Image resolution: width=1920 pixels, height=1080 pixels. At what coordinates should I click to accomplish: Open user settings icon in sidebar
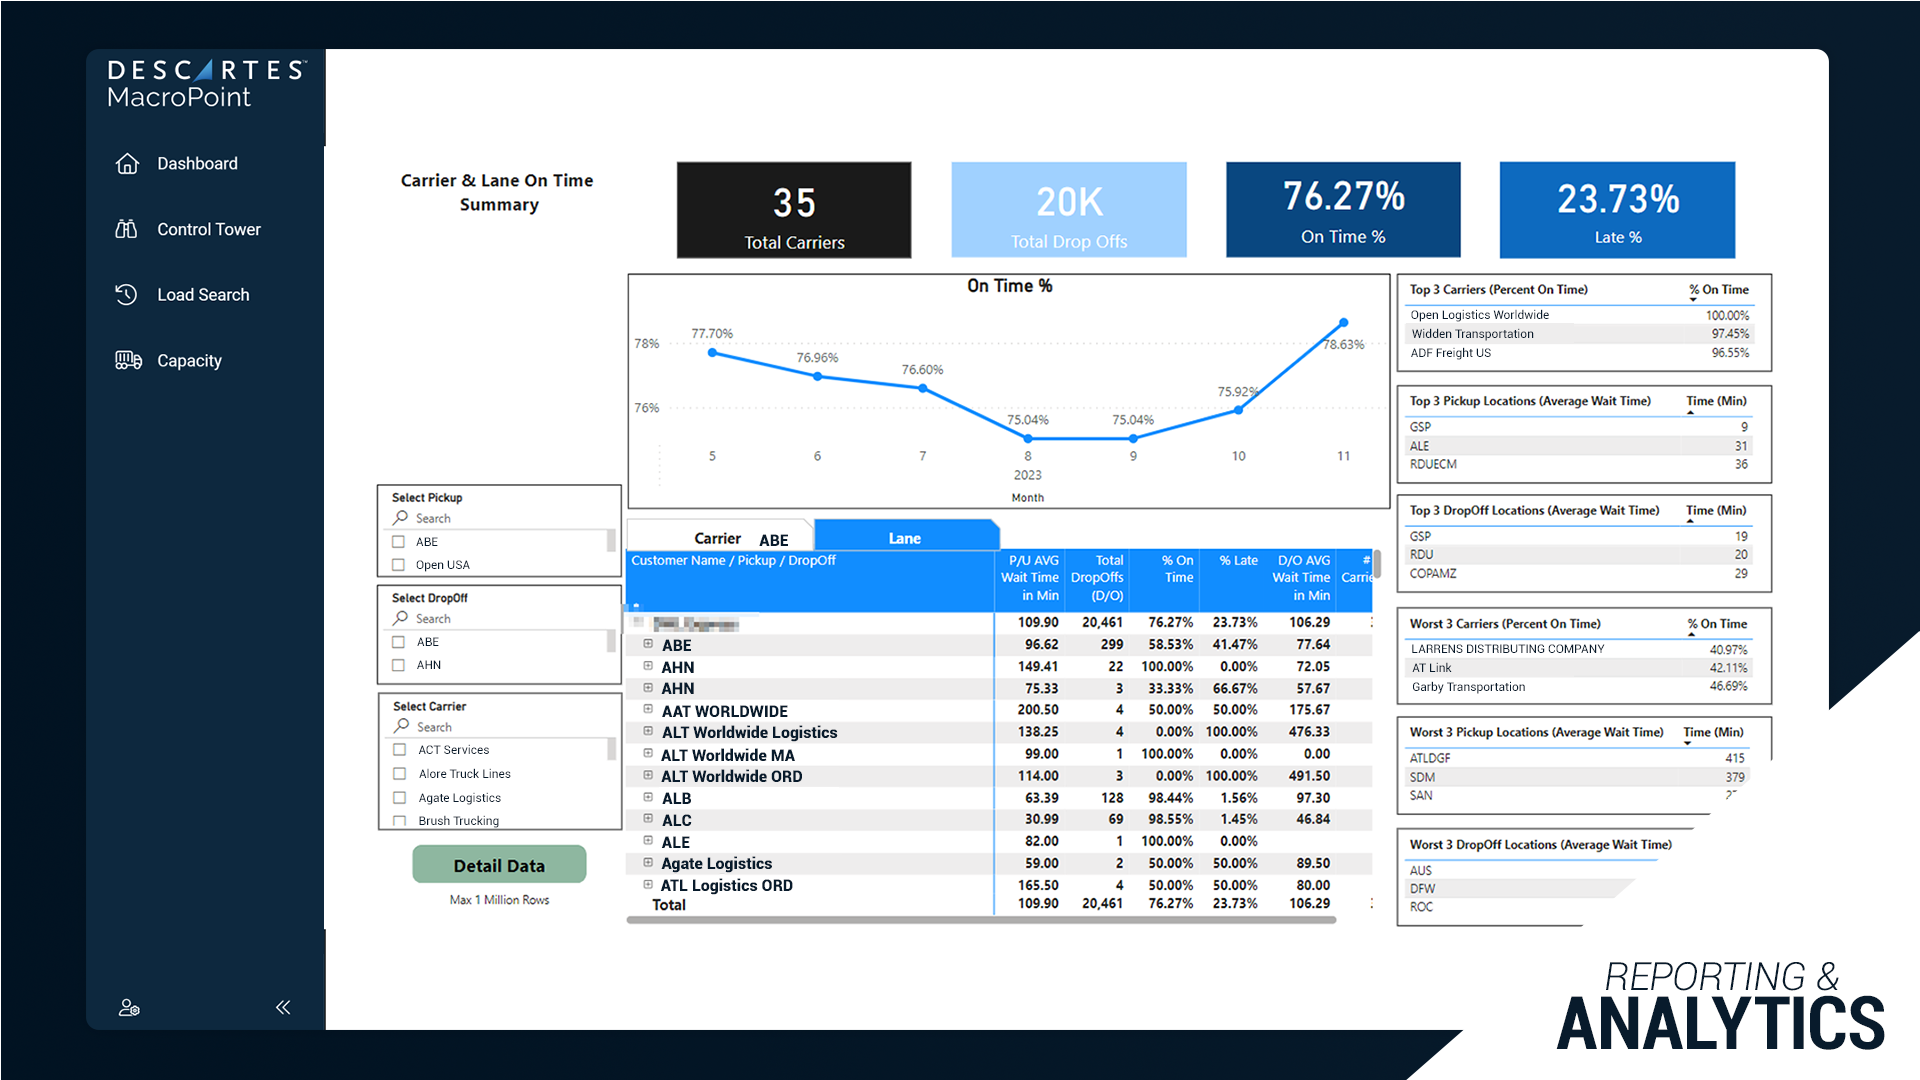pos(129,1007)
